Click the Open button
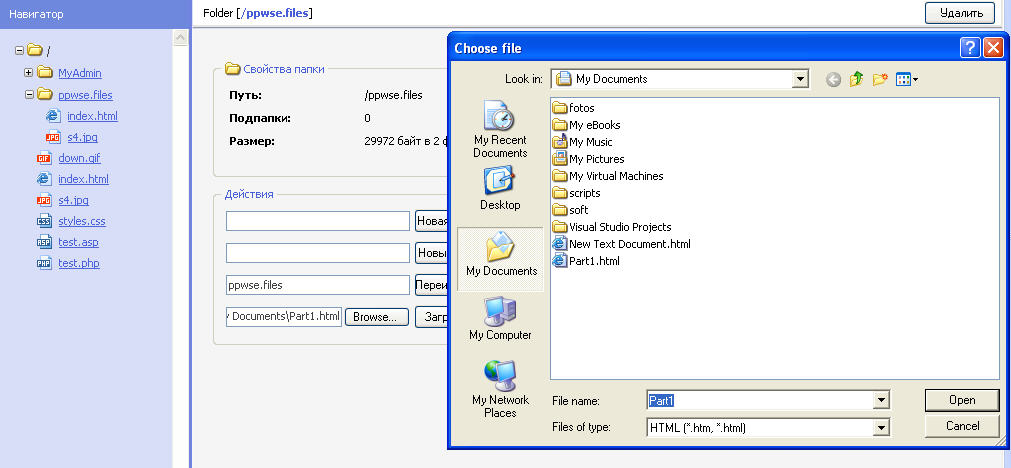1011x468 pixels. pos(961,400)
